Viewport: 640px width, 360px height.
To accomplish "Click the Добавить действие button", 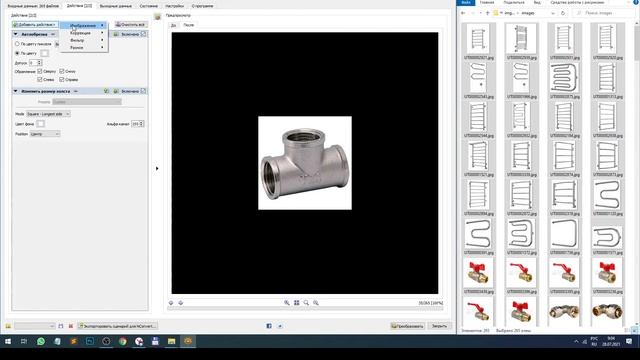I will (x=35, y=24).
